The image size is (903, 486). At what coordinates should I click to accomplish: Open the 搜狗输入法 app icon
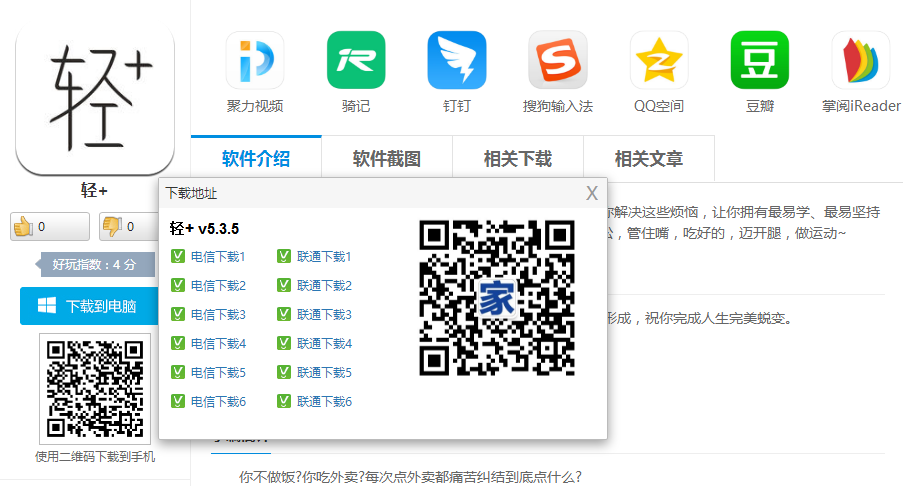click(x=557, y=60)
